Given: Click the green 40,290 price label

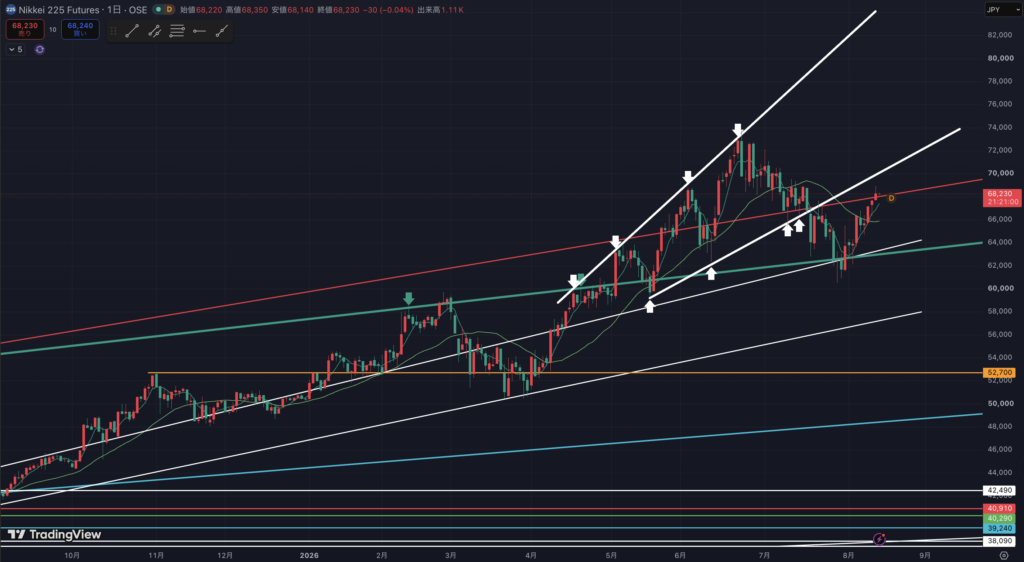Looking at the screenshot, I should click(x=999, y=518).
